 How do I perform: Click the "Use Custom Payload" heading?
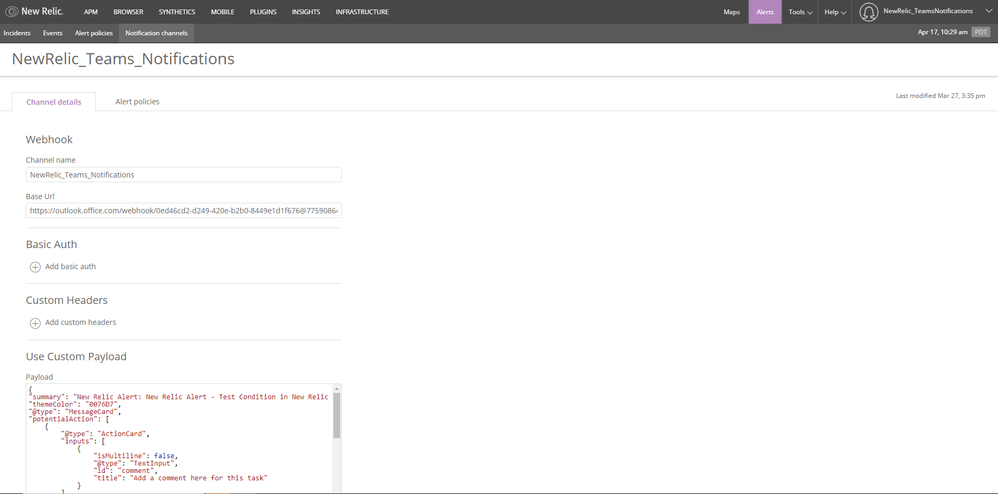pyautogui.click(x=76, y=356)
